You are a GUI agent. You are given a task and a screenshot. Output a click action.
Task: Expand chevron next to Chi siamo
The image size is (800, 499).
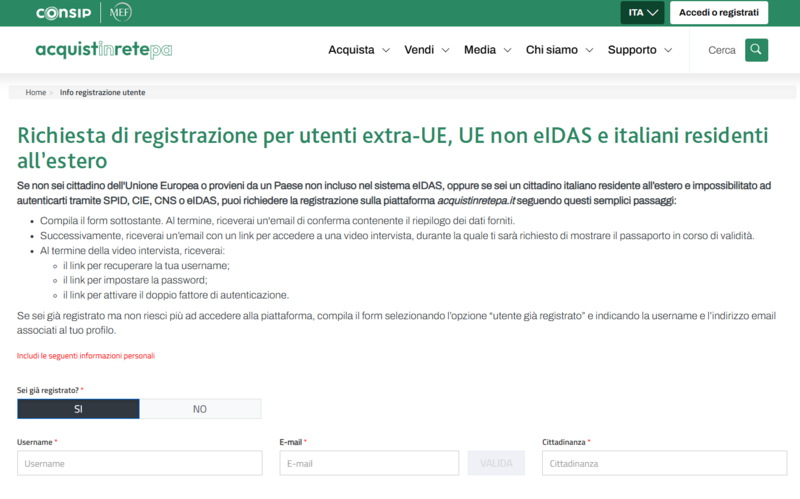click(589, 51)
